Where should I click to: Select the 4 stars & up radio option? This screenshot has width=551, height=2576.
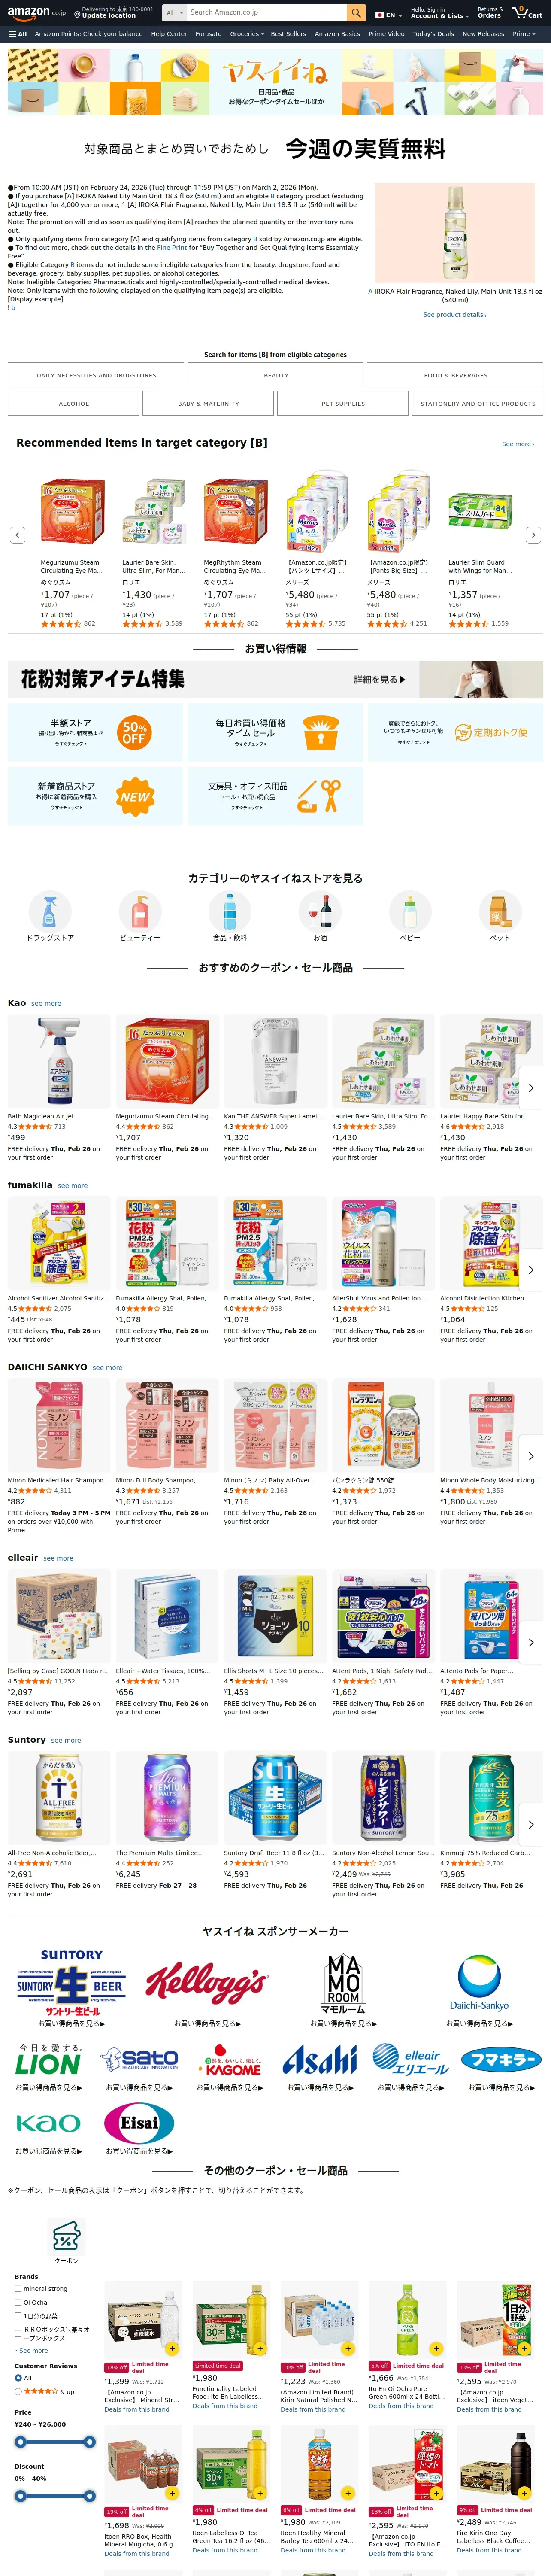point(18,2391)
